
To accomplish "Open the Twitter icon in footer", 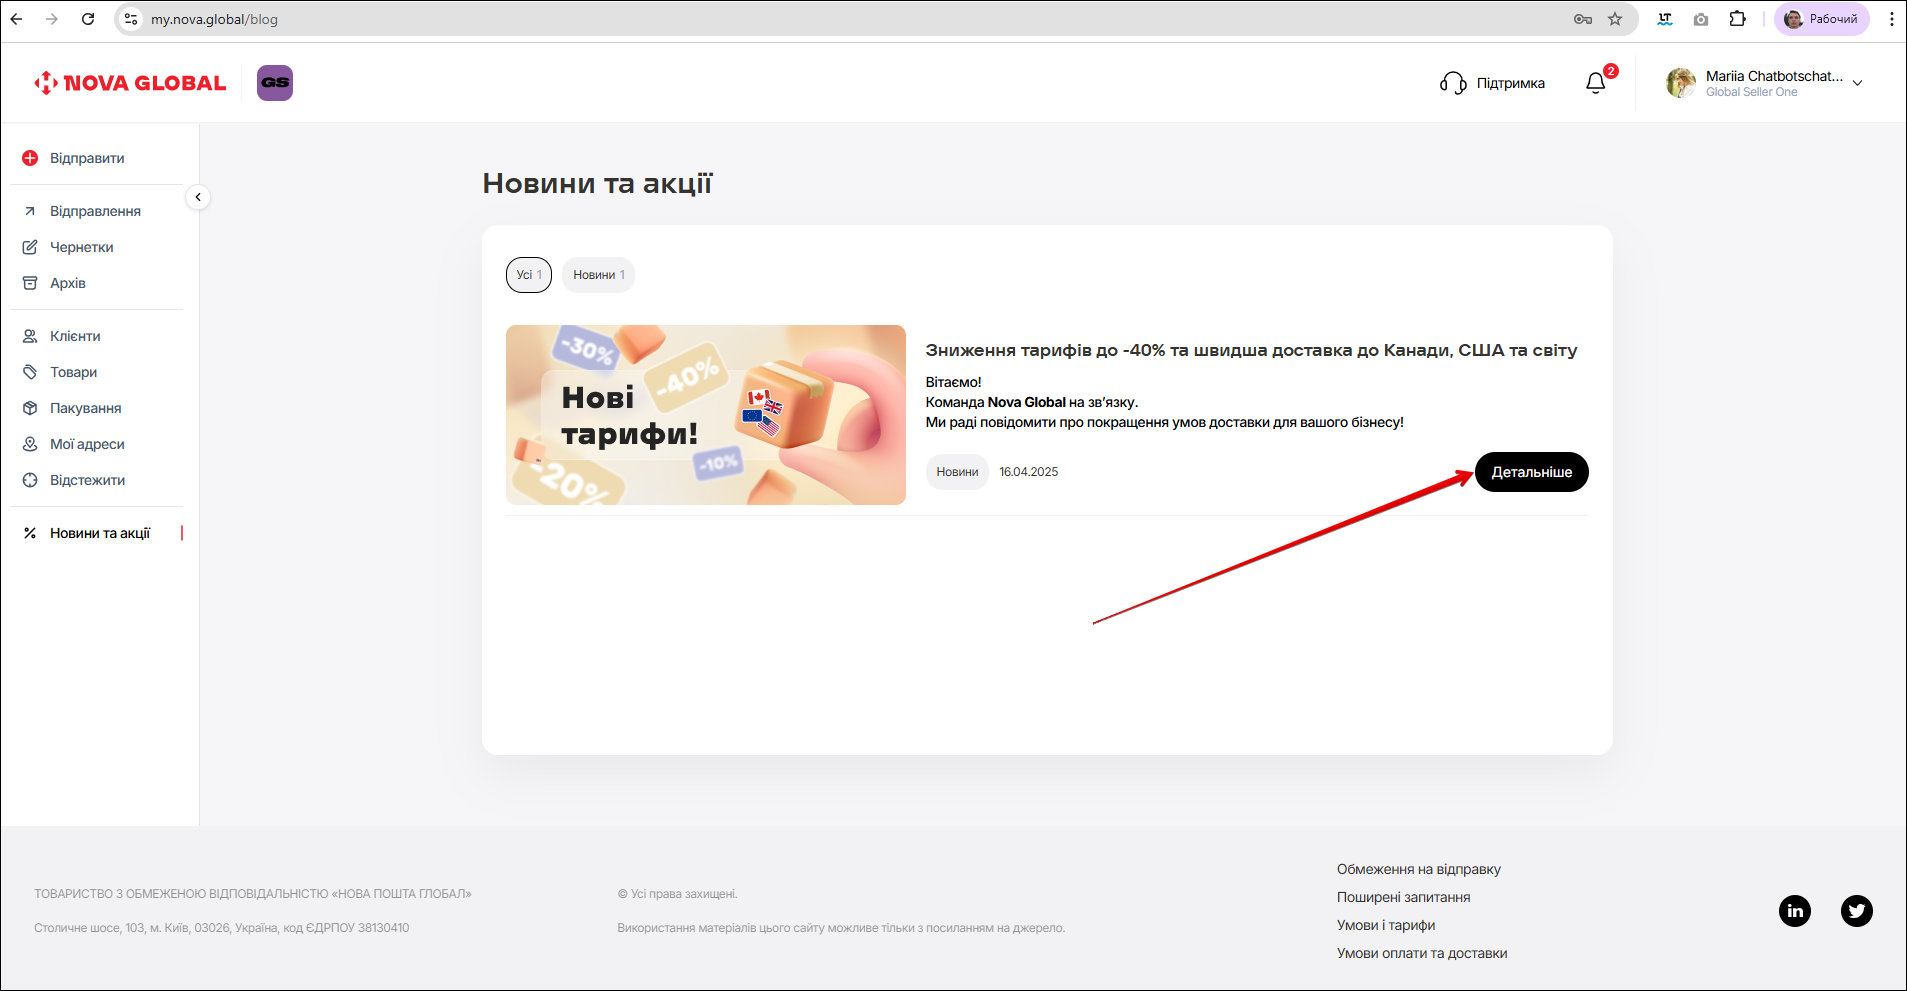I will click(x=1857, y=911).
